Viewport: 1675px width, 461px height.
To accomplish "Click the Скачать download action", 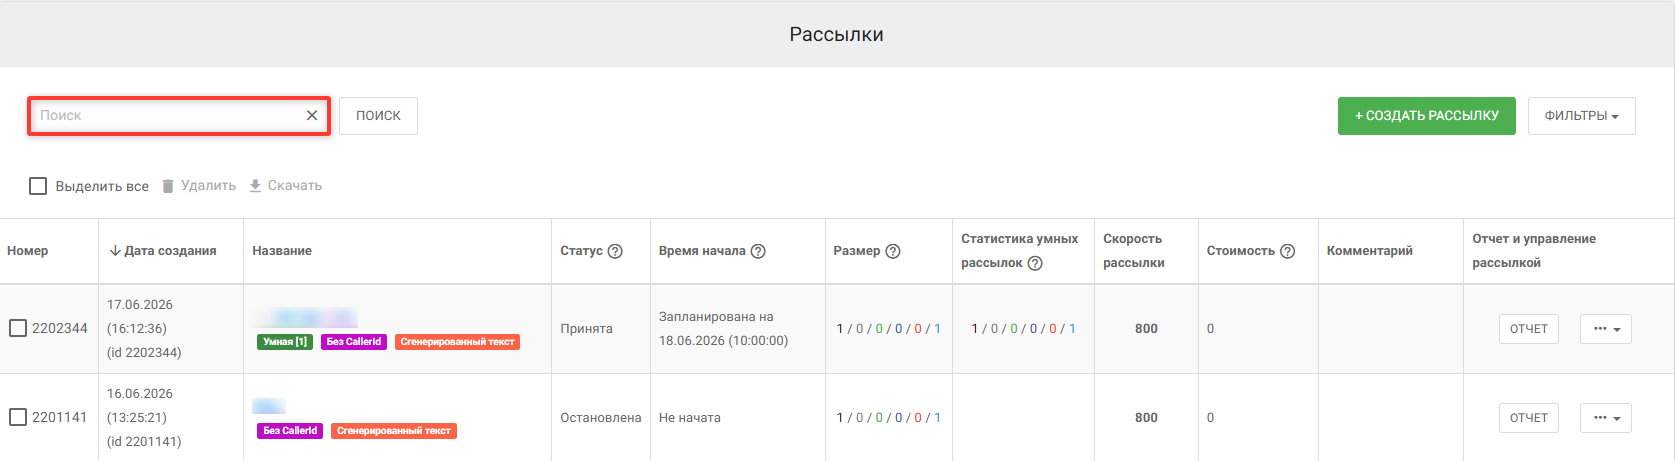I will (285, 186).
